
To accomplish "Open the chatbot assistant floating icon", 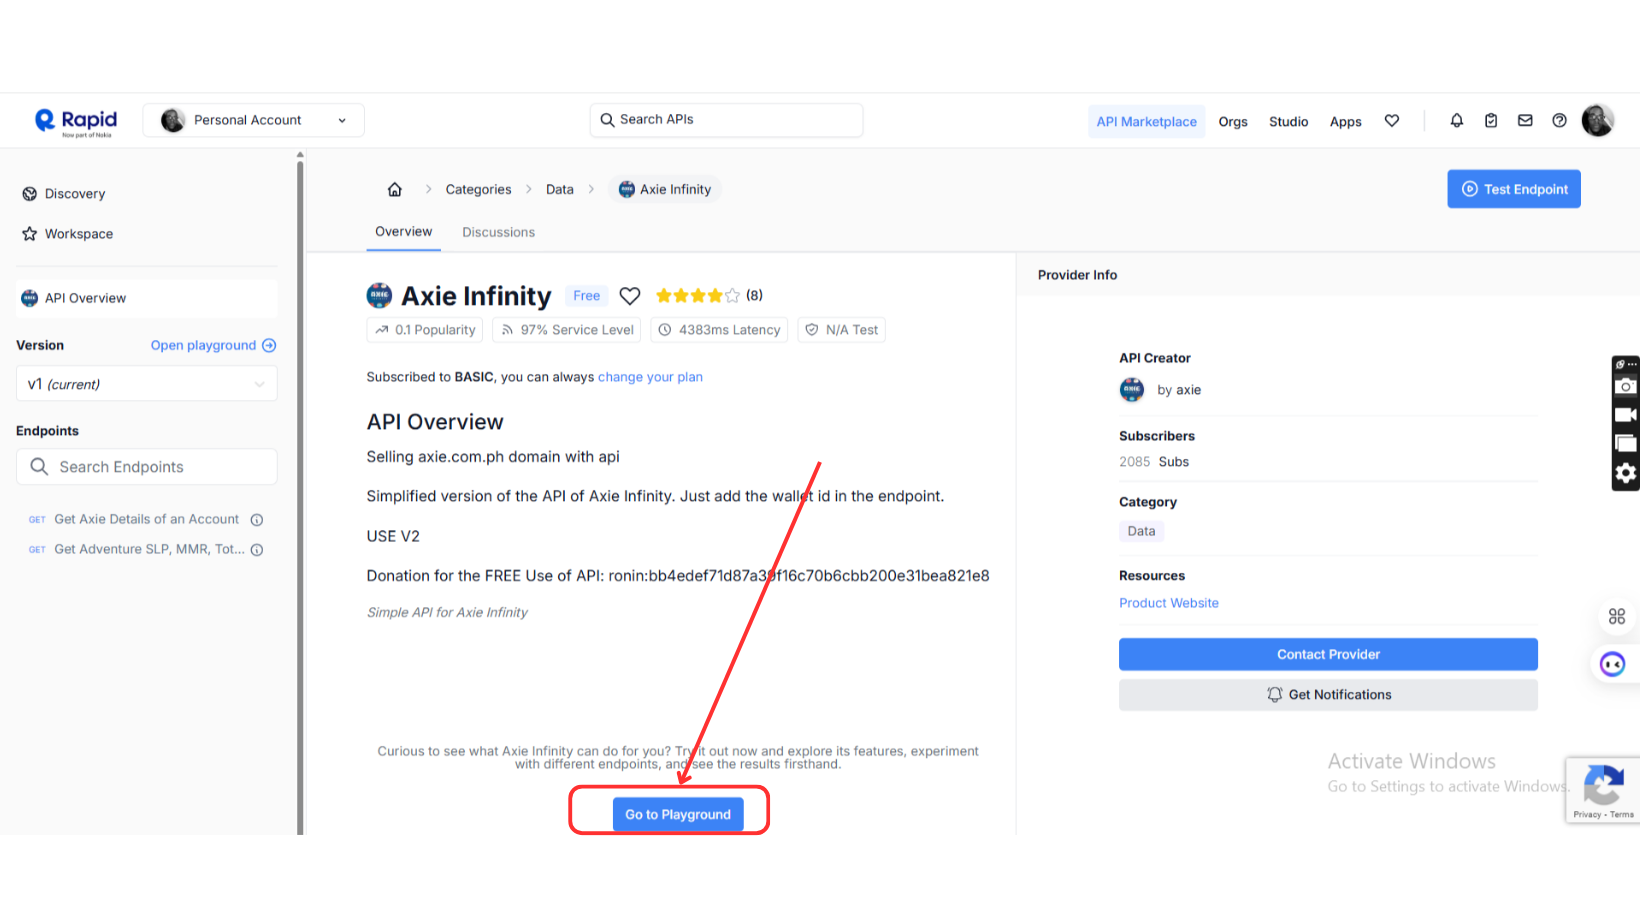I will [x=1613, y=664].
